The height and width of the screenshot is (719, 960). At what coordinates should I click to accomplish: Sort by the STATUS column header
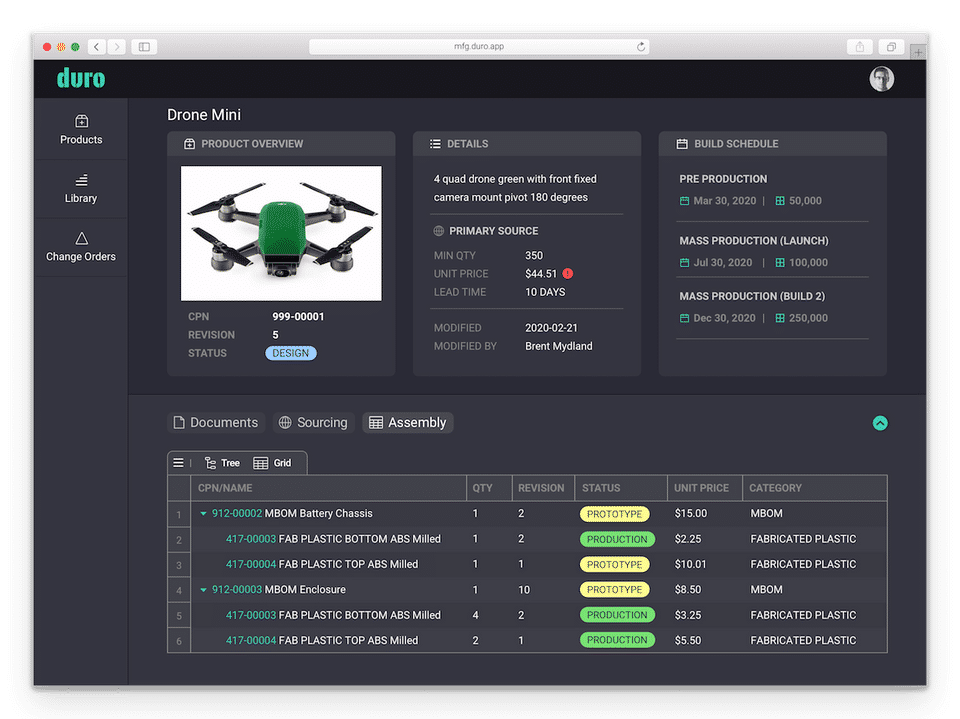point(620,488)
